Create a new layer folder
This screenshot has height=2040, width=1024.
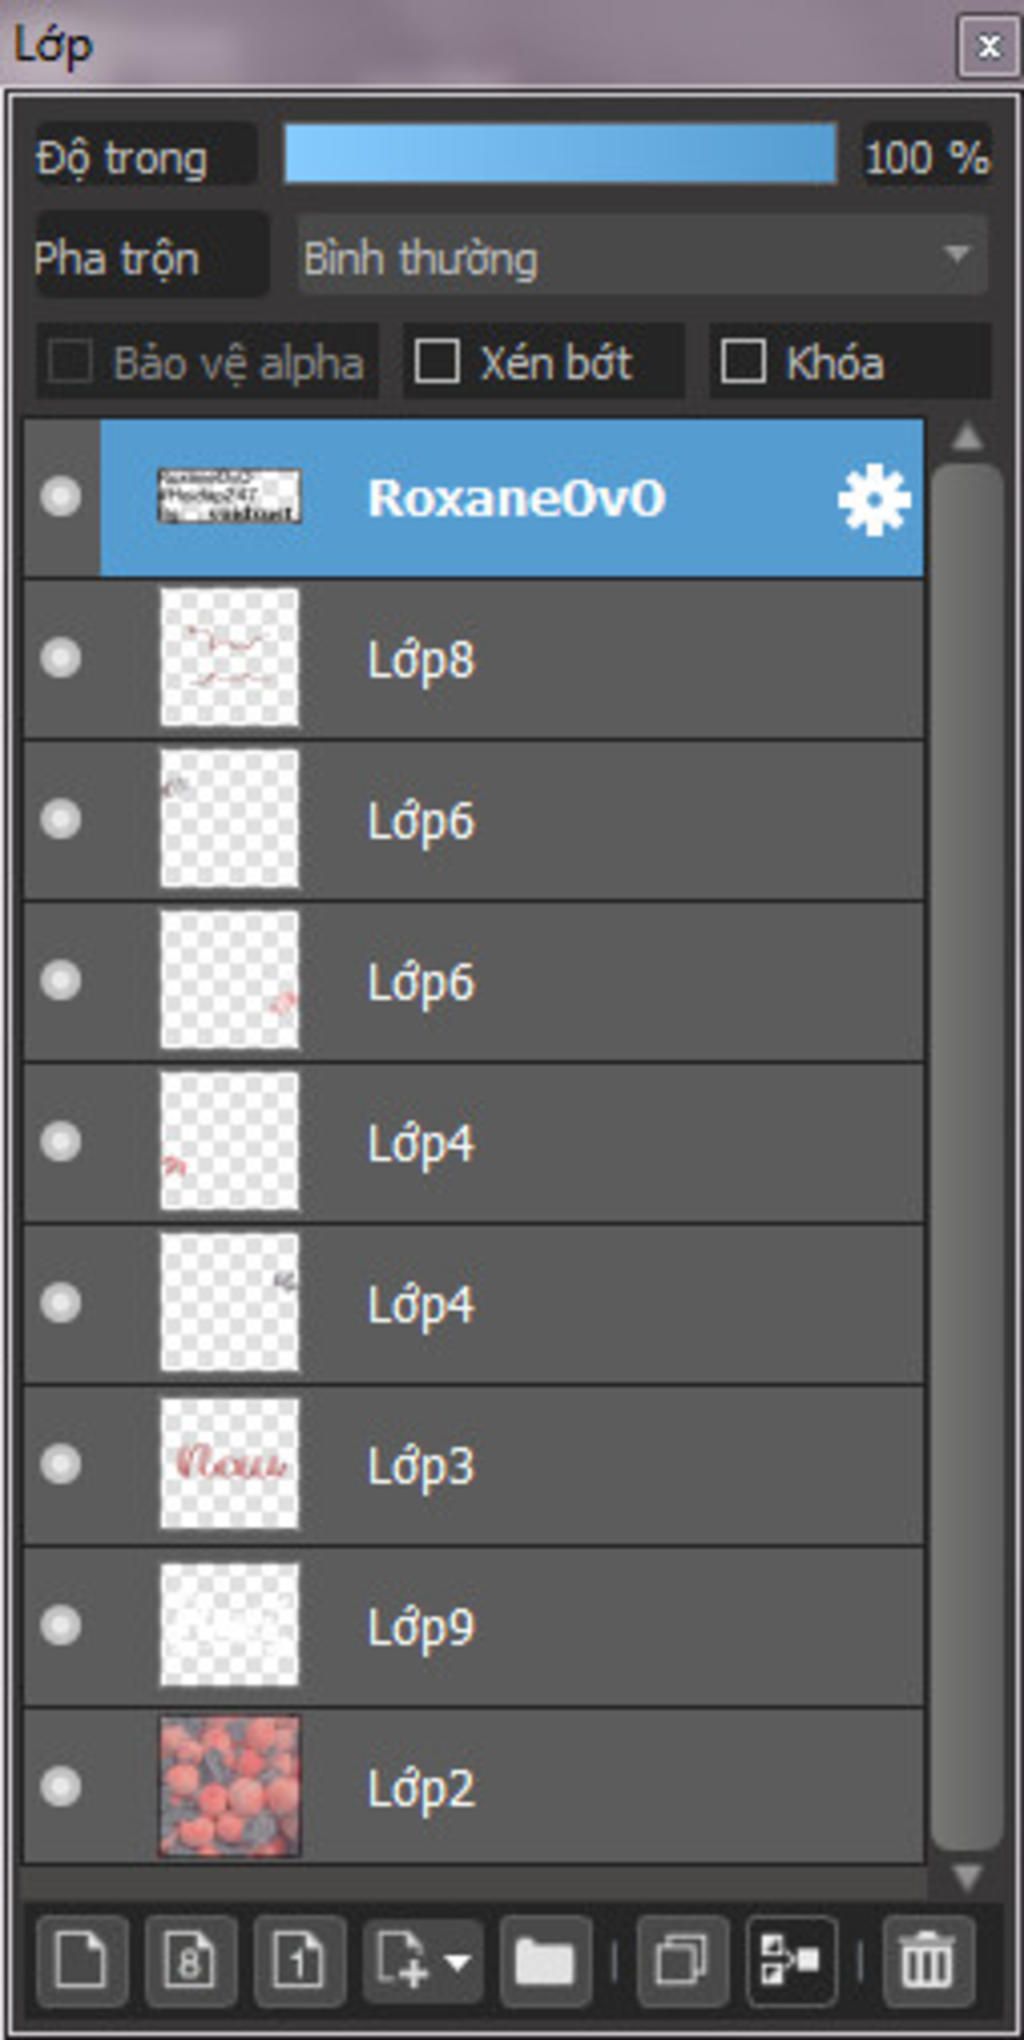click(545, 1961)
